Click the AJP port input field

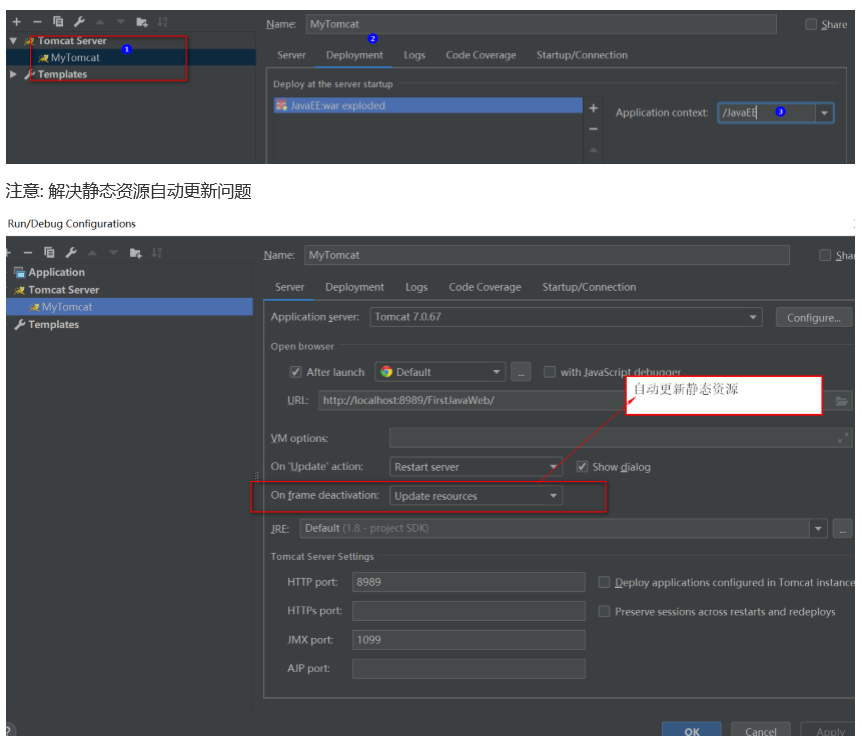click(468, 669)
